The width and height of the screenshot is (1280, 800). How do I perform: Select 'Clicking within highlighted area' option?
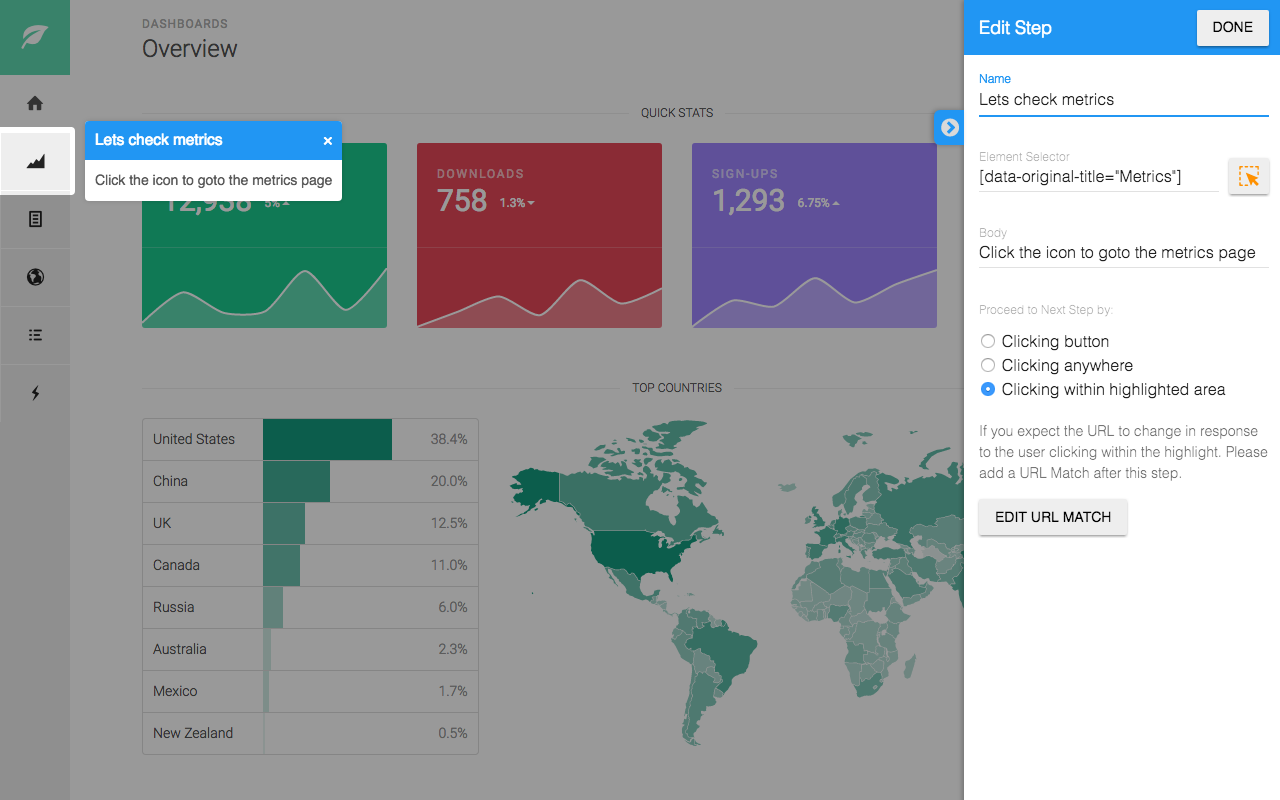click(x=988, y=389)
